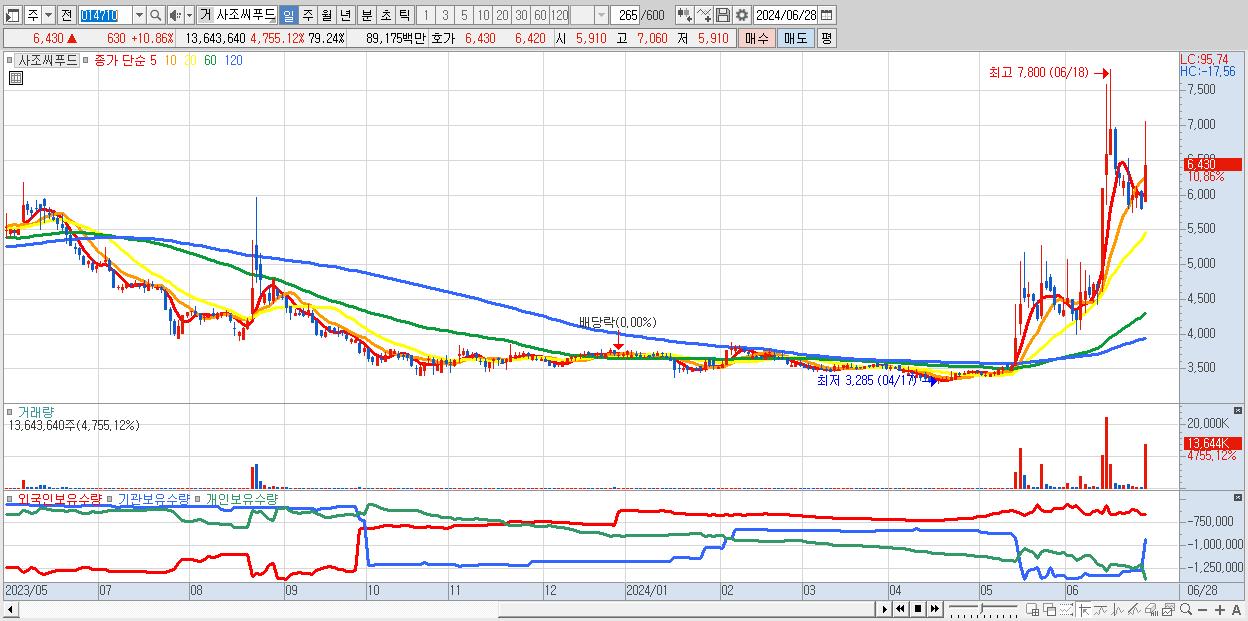Click the minus zoom out icon
Screen dimensions: 1248x621
[x=1202, y=609]
